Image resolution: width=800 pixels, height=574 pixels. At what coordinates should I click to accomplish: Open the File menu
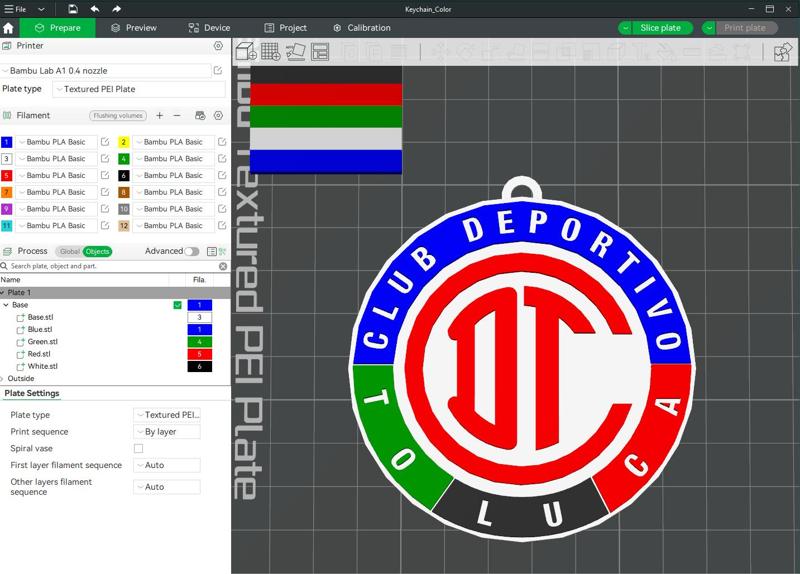point(16,9)
